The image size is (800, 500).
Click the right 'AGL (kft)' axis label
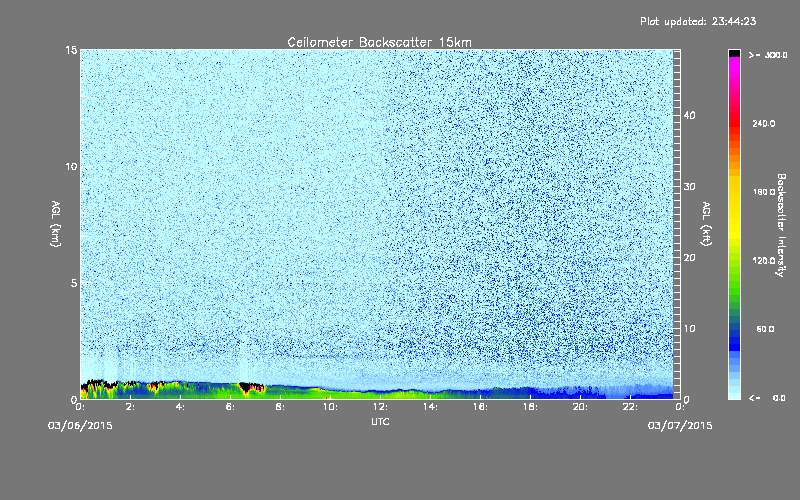click(x=706, y=223)
